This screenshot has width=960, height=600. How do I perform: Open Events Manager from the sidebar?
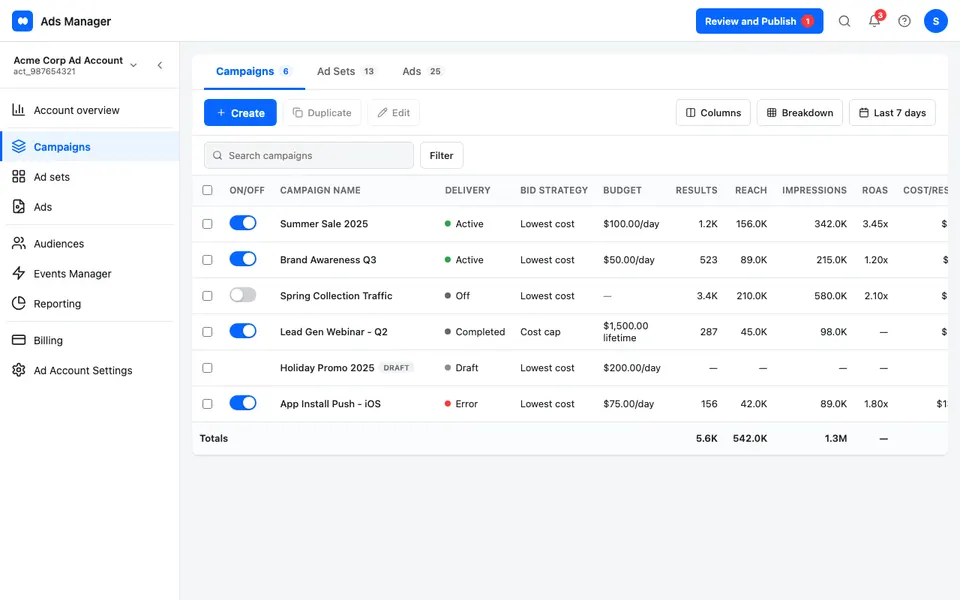click(x=90, y=274)
